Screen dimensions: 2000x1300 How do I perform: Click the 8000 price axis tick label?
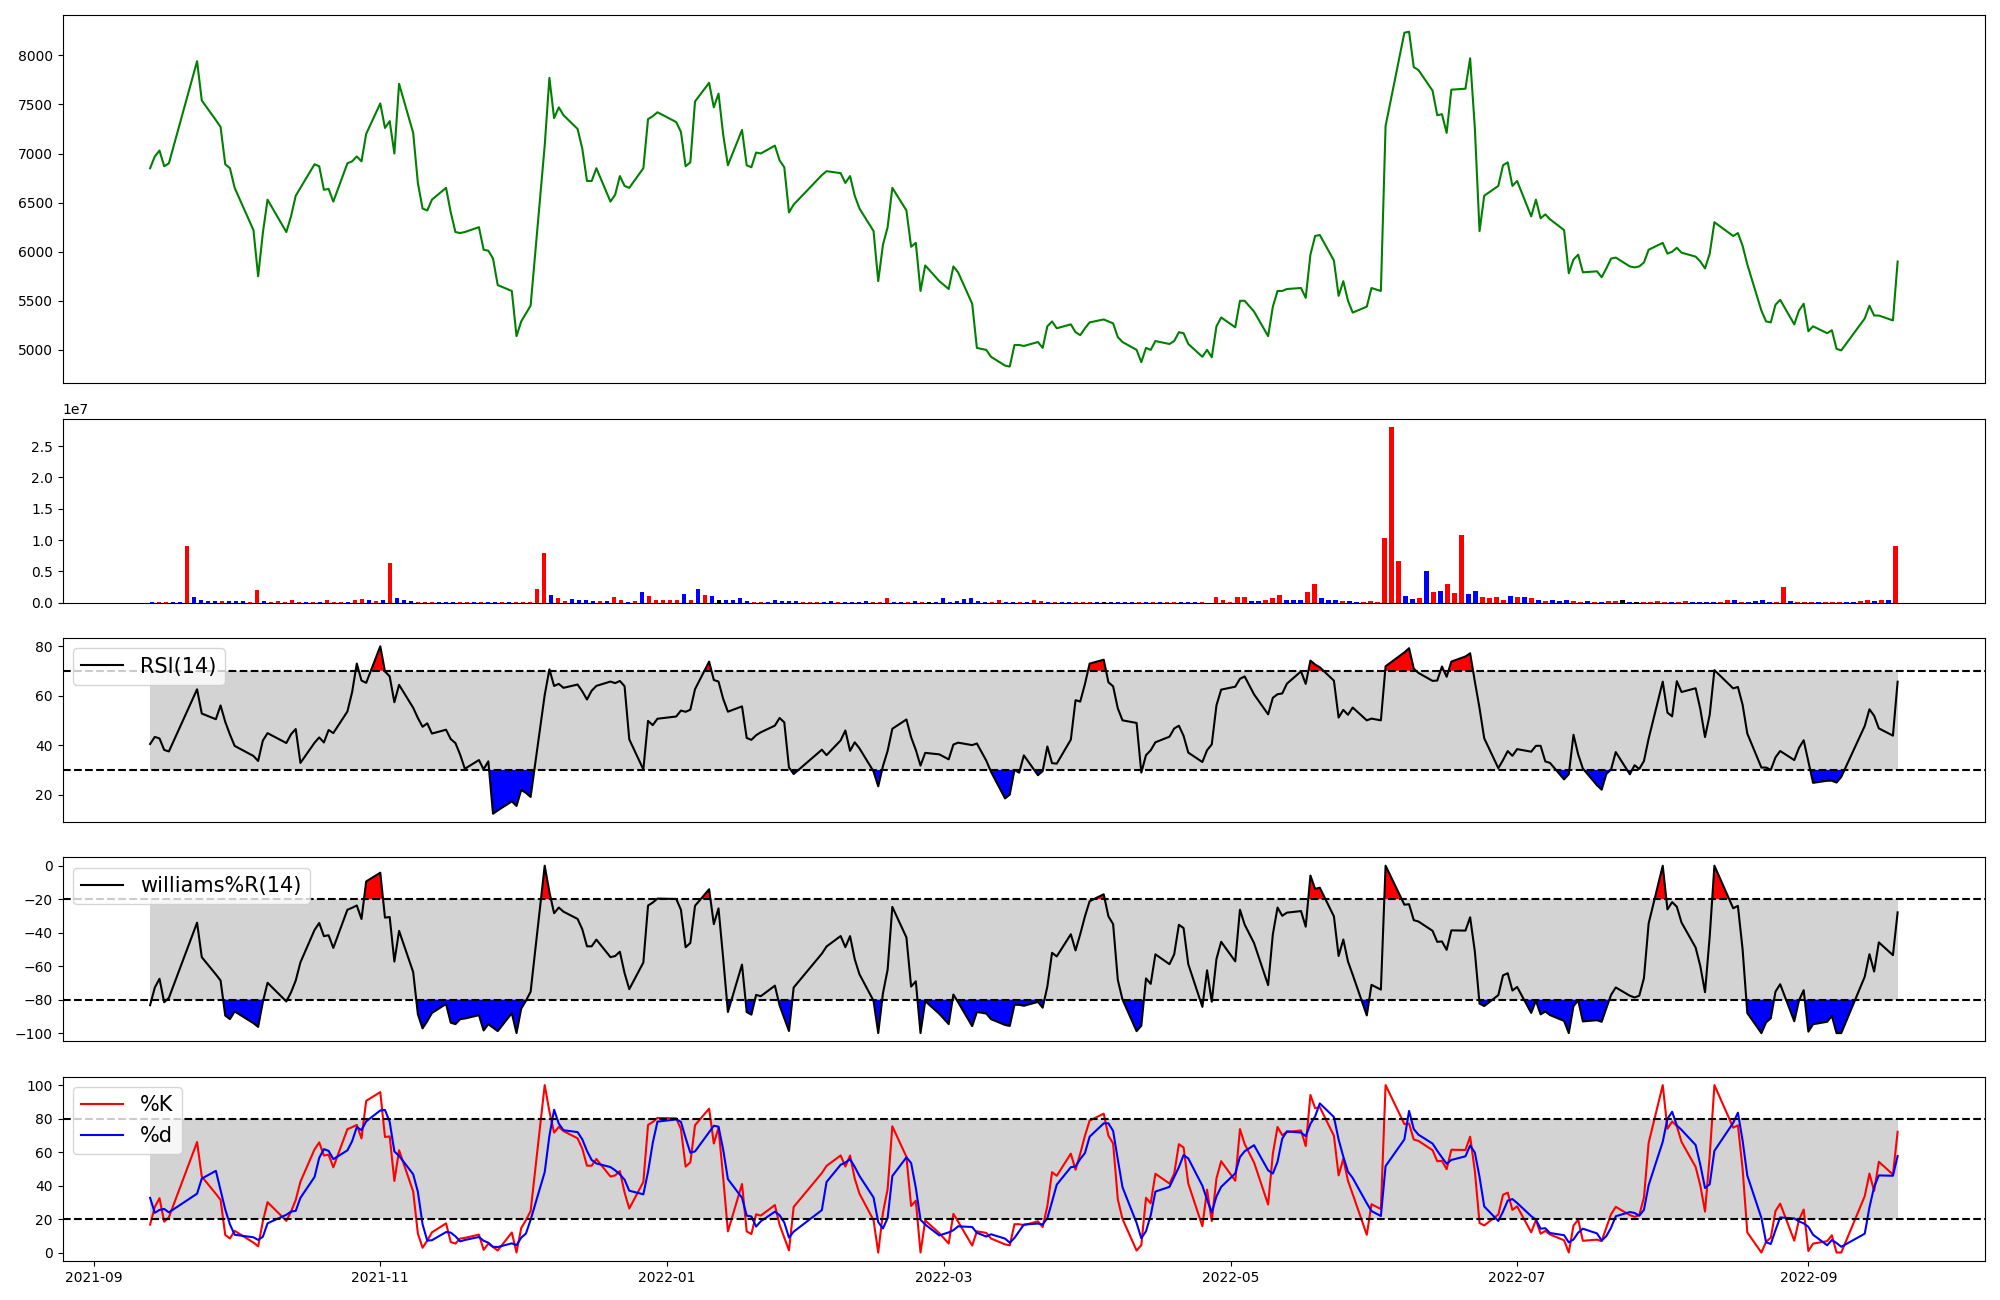[35, 56]
